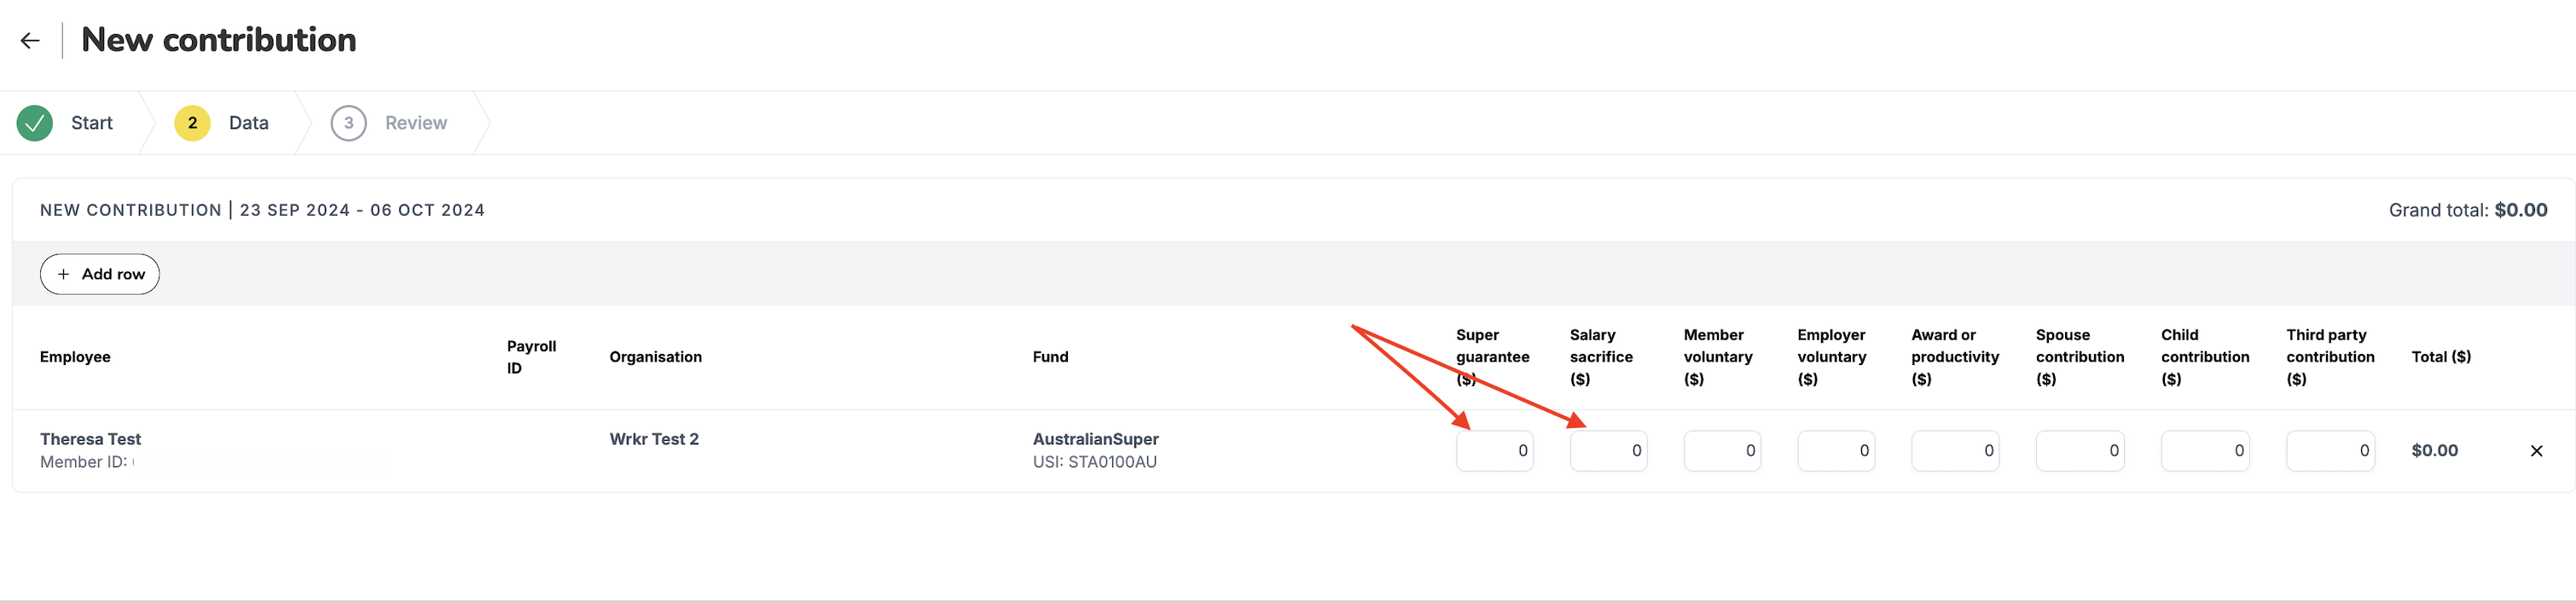Click the back arrow beside New contribution

click(x=30, y=40)
